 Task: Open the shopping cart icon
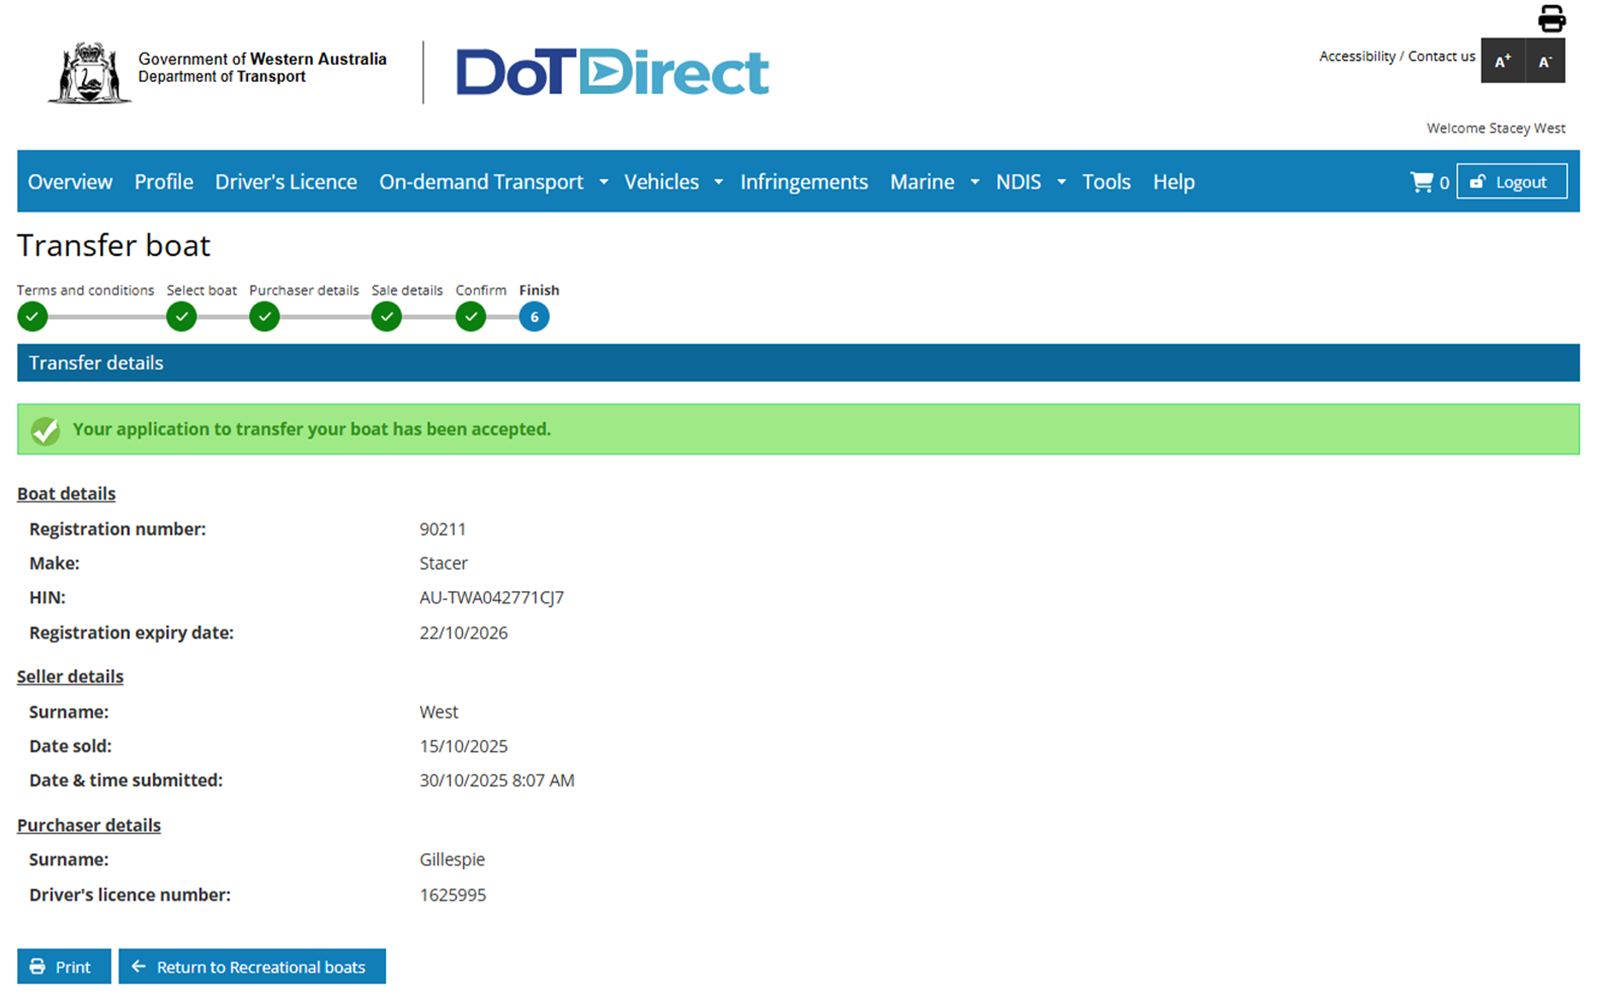point(1421,182)
